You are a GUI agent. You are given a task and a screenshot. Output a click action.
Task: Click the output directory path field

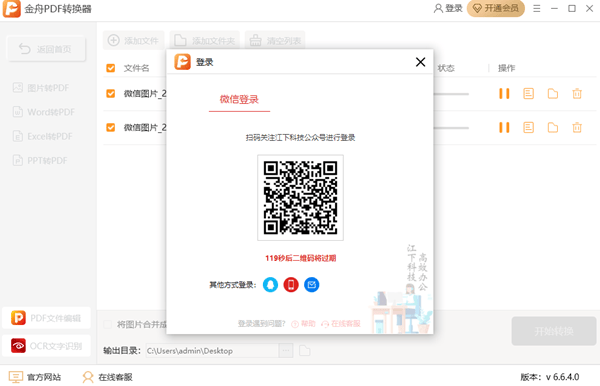212,351
